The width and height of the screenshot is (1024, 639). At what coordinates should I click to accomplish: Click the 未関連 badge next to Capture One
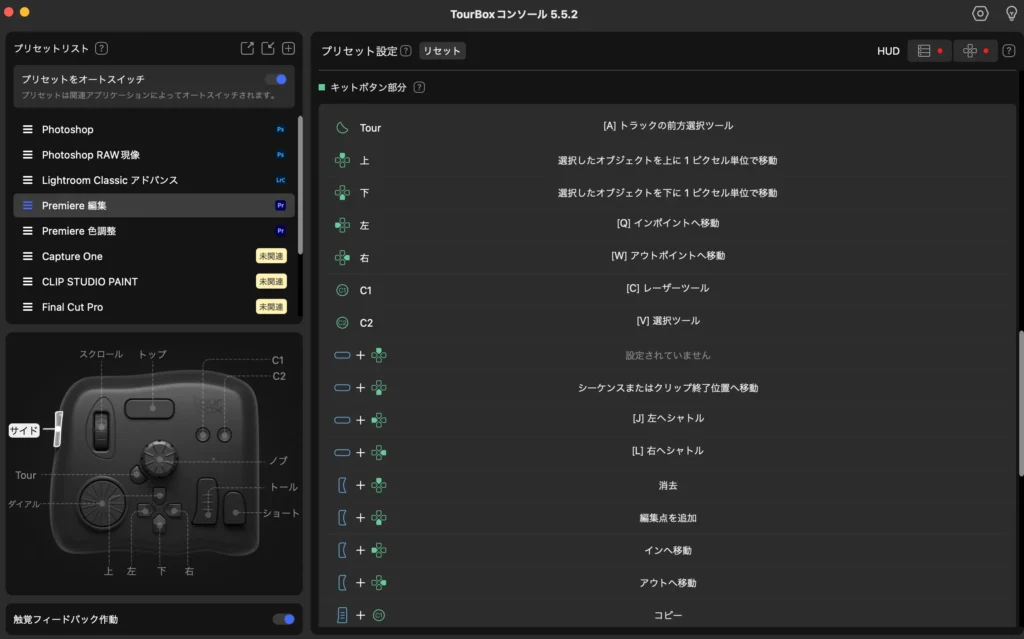(x=271, y=256)
